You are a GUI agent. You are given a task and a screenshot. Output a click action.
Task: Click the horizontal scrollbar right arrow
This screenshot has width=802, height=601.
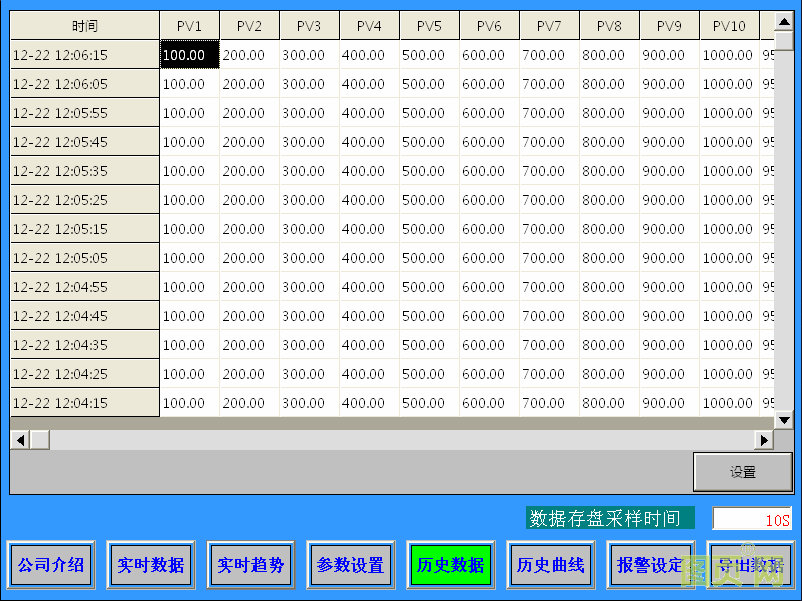click(765, 440)
